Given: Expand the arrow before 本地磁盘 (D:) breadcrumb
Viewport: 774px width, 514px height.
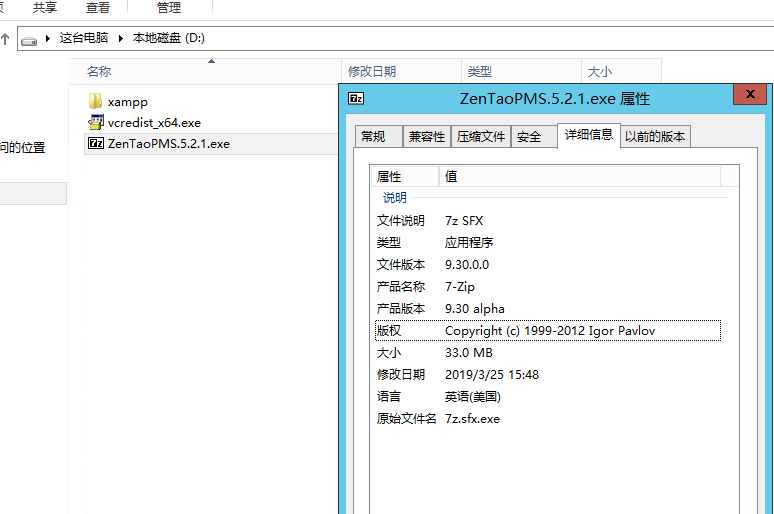Looking at the screenshot, I should tap(120, 38).
